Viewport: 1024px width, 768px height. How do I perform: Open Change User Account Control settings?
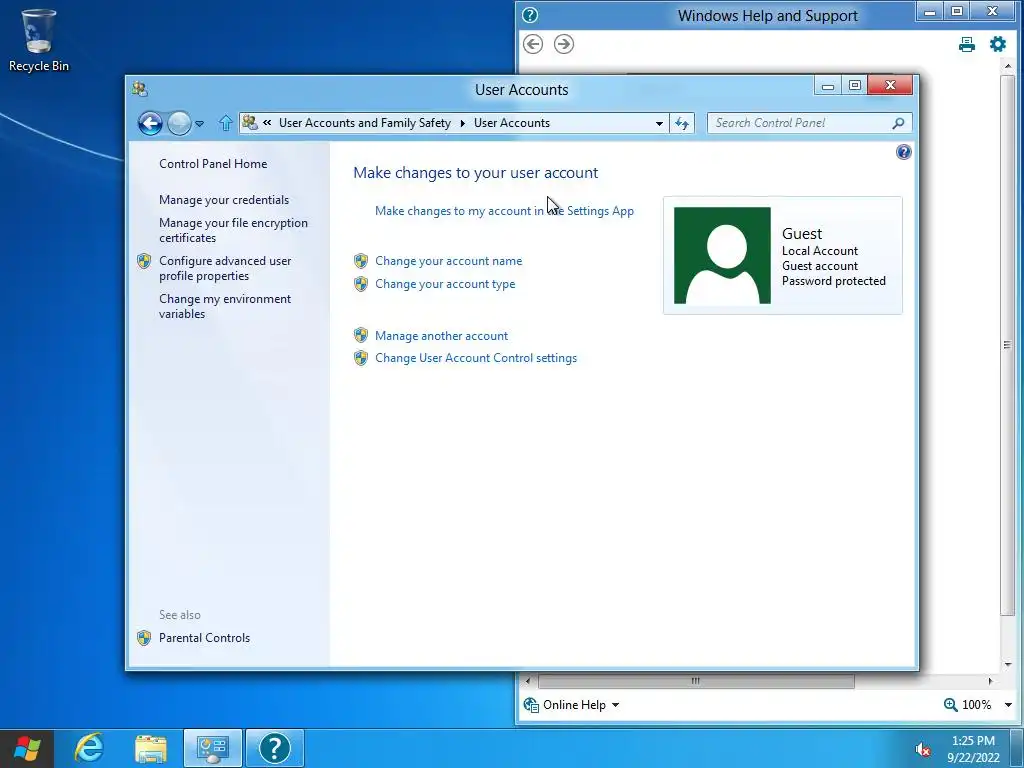click(476, 358)
